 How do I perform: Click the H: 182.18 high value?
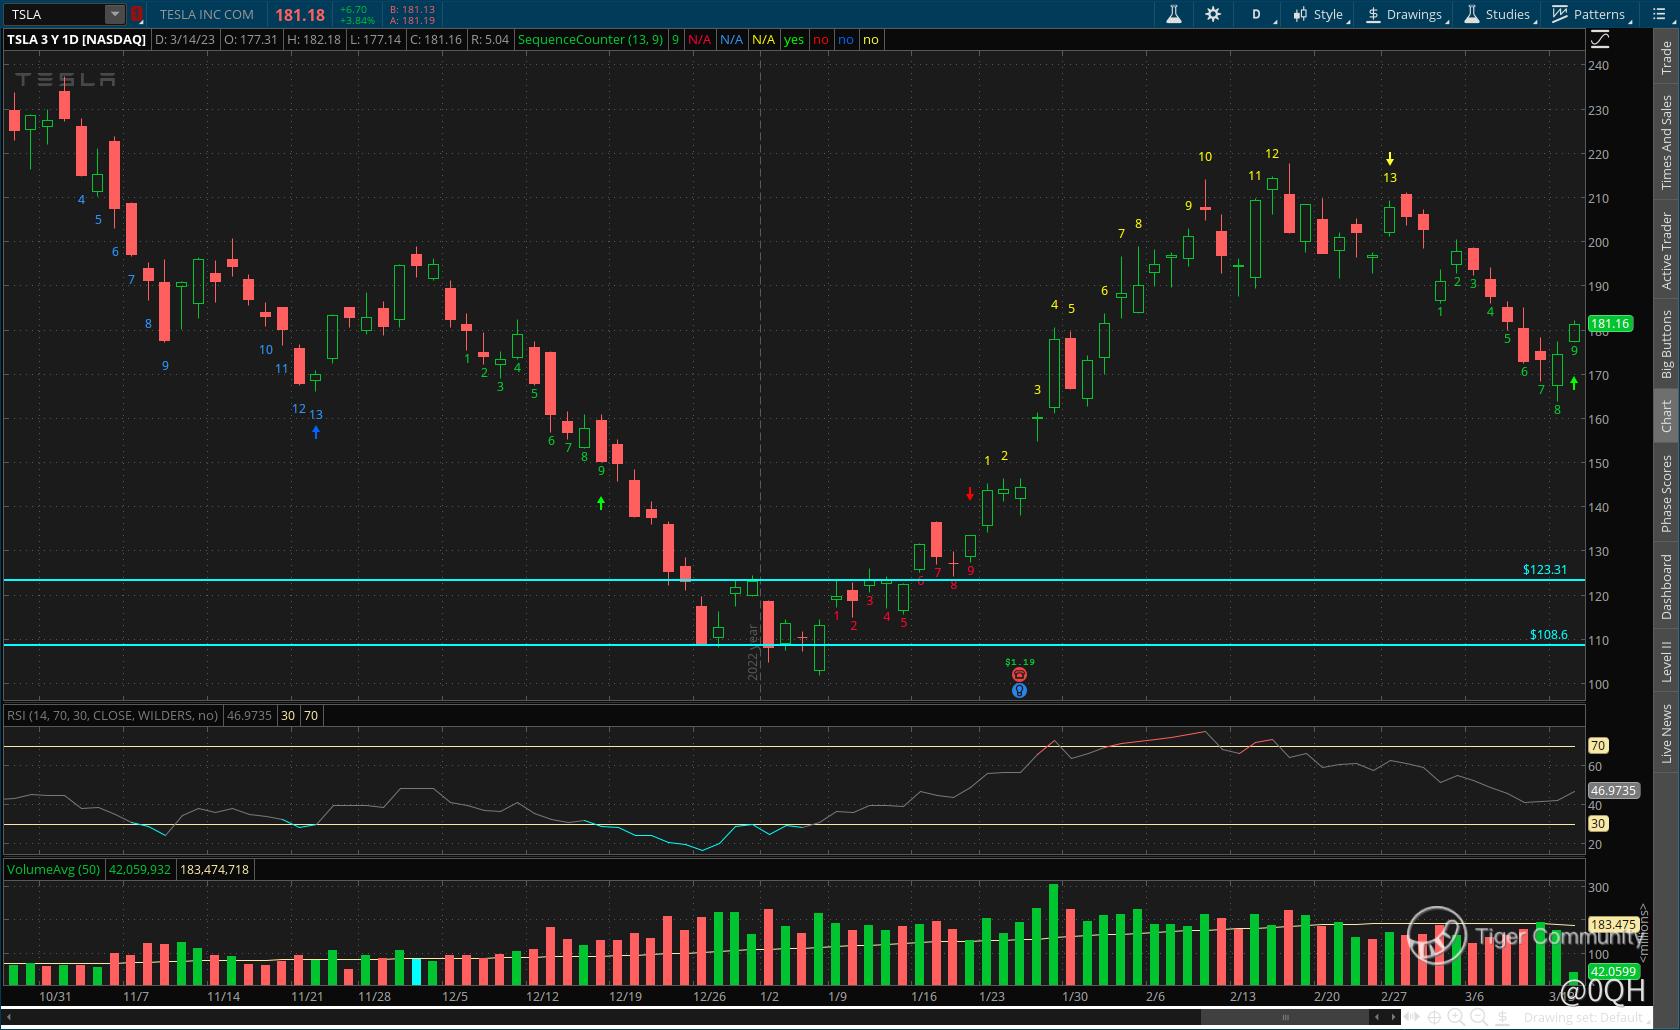[314, 40]
